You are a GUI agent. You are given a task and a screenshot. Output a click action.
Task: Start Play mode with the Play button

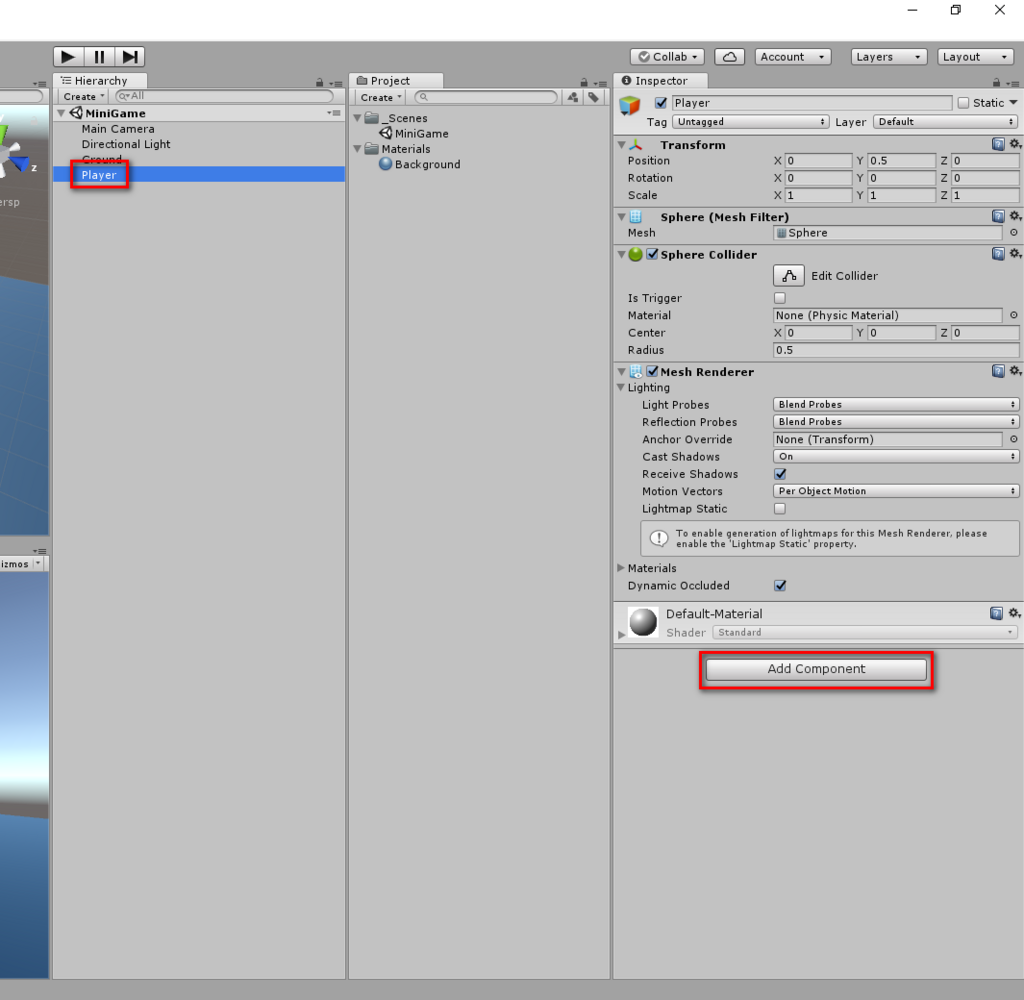click(68, 57)
